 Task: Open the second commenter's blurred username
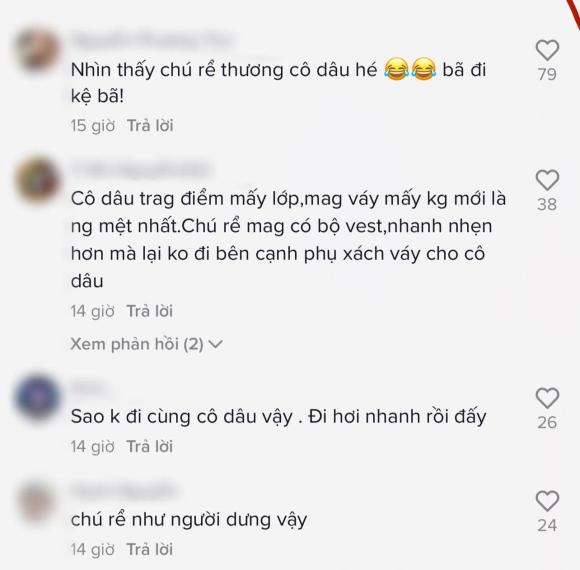coord(141,170)
